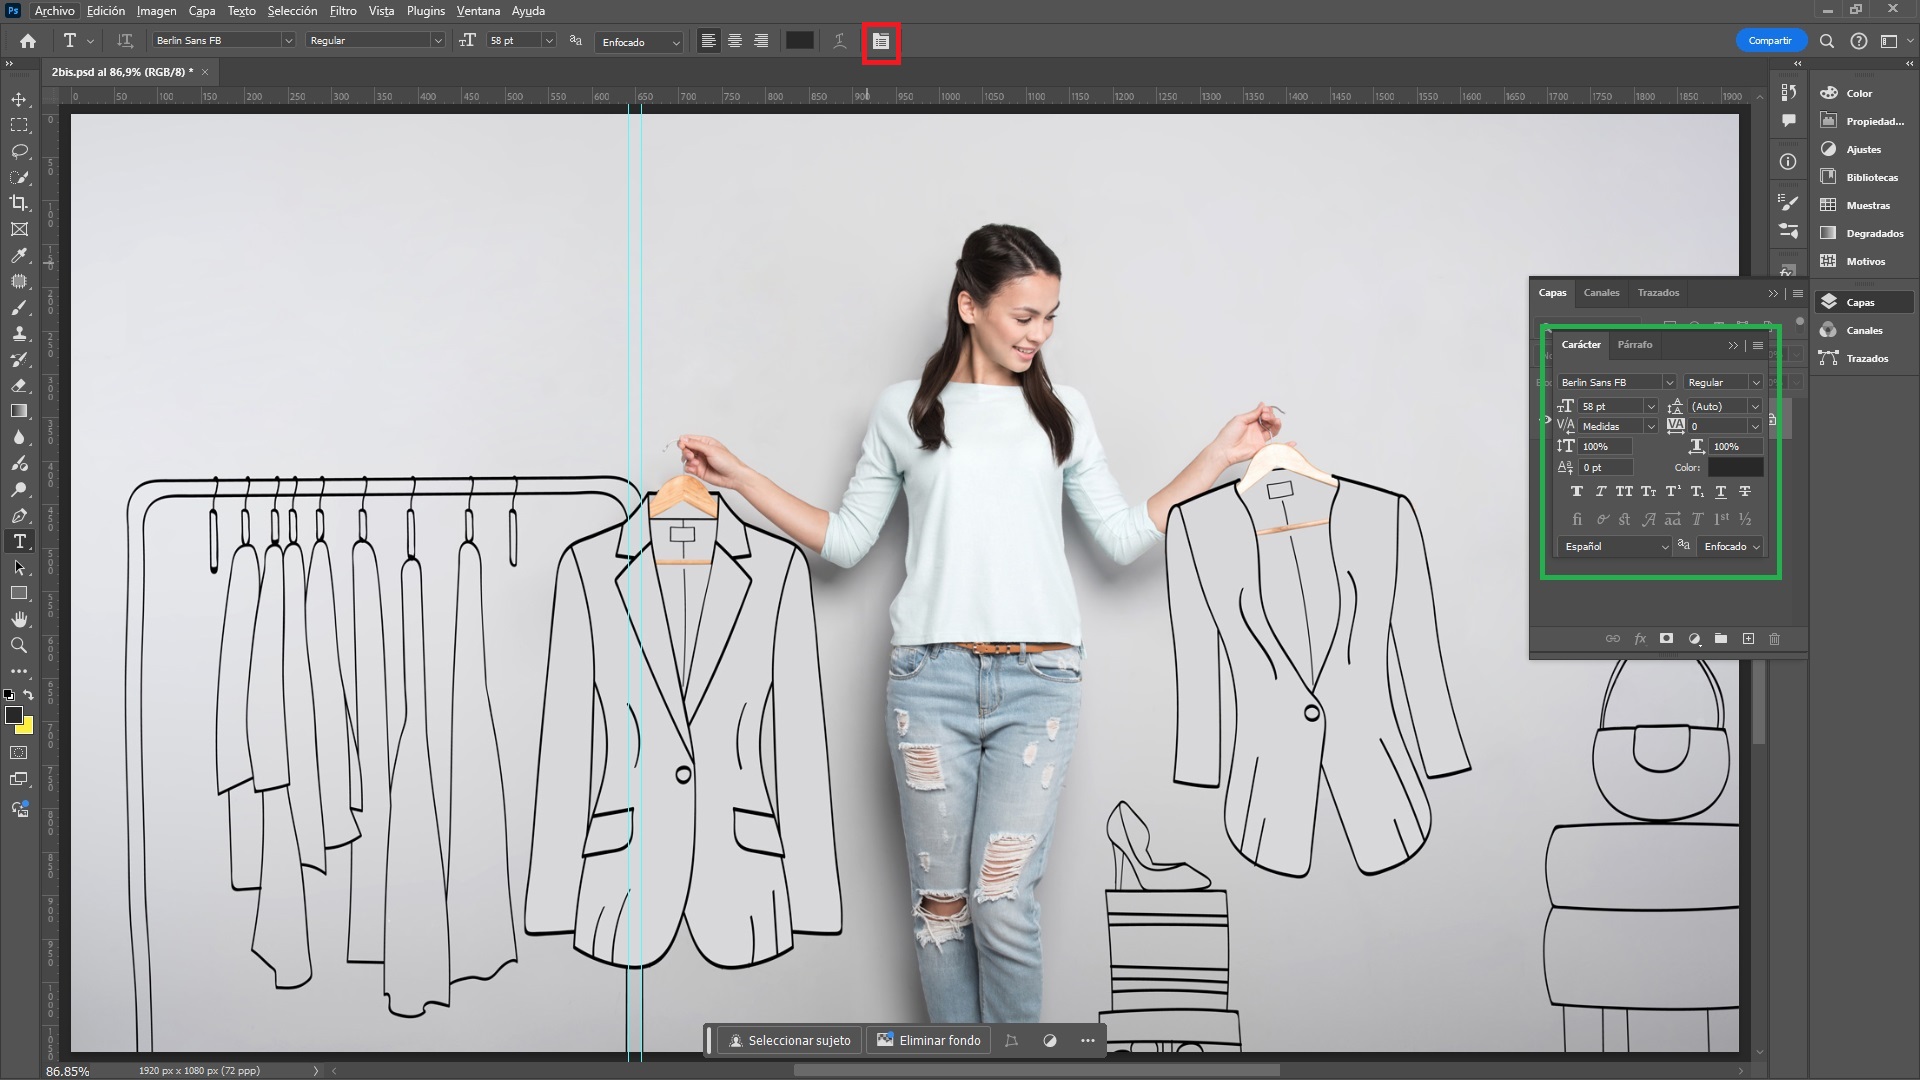Select the Brush tool
The height and width of the screenshot is (1080, 1920).
[19, 307]
